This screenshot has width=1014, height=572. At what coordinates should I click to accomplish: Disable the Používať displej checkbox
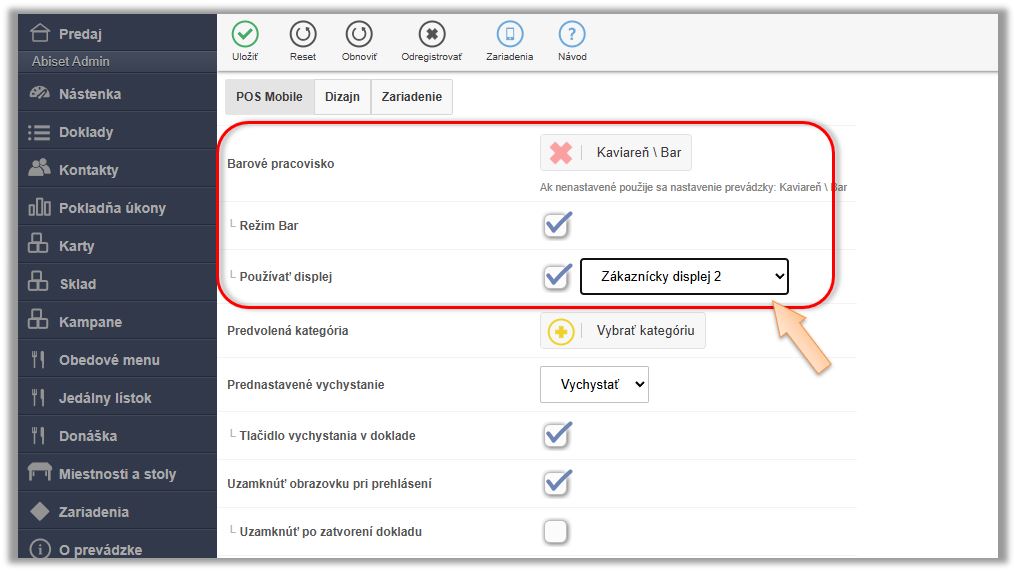tap(557, 276)
